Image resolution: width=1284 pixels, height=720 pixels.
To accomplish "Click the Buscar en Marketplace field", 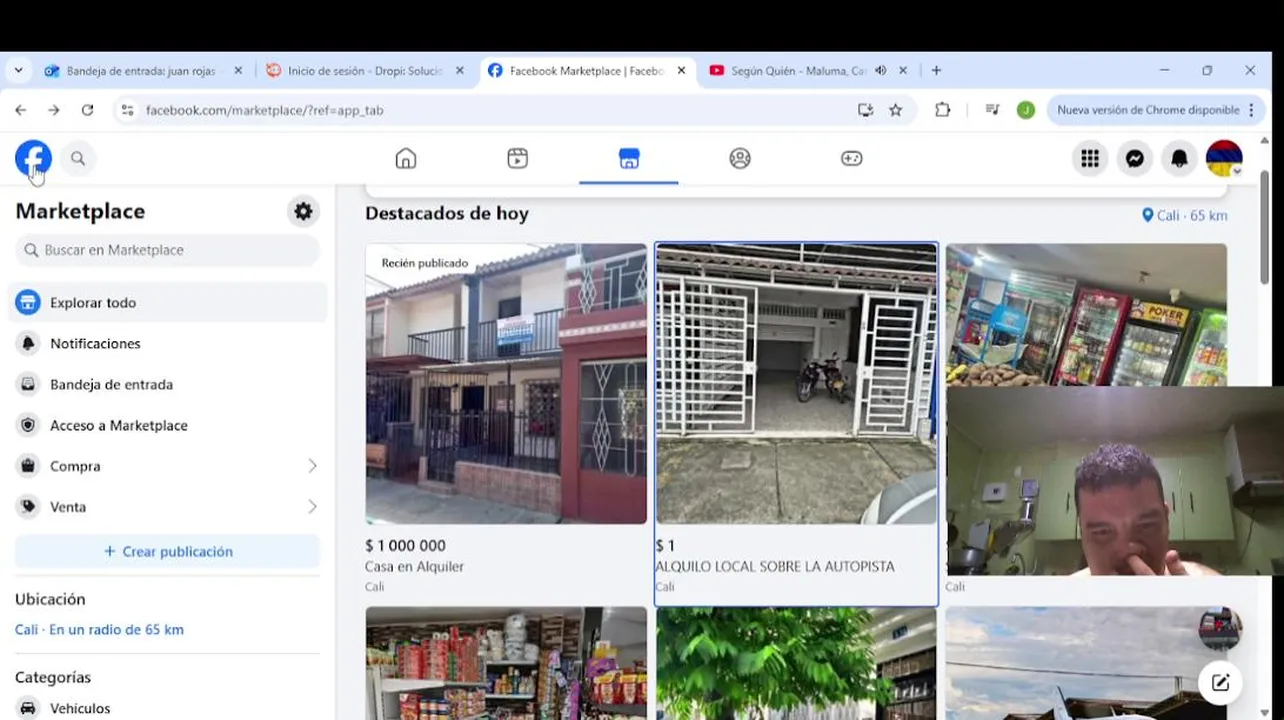I will tap(167, 250).
